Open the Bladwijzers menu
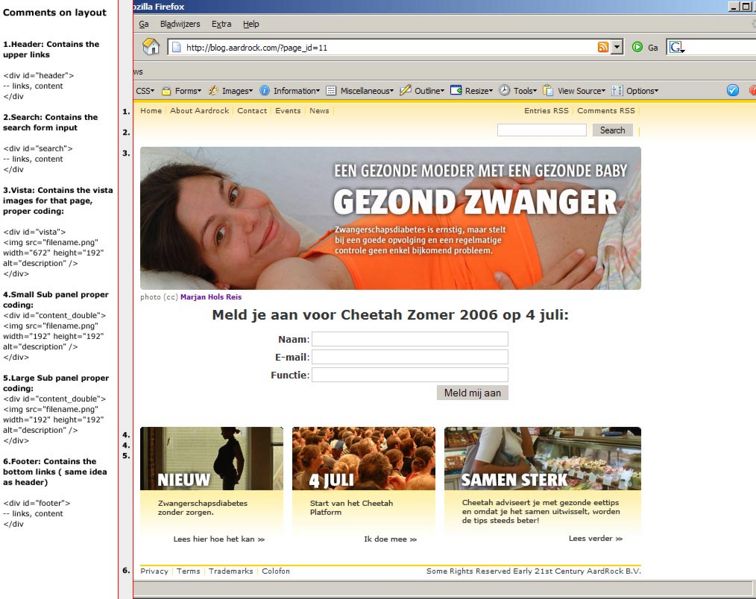This screenshot has width=756, height=599. point(180,23)
